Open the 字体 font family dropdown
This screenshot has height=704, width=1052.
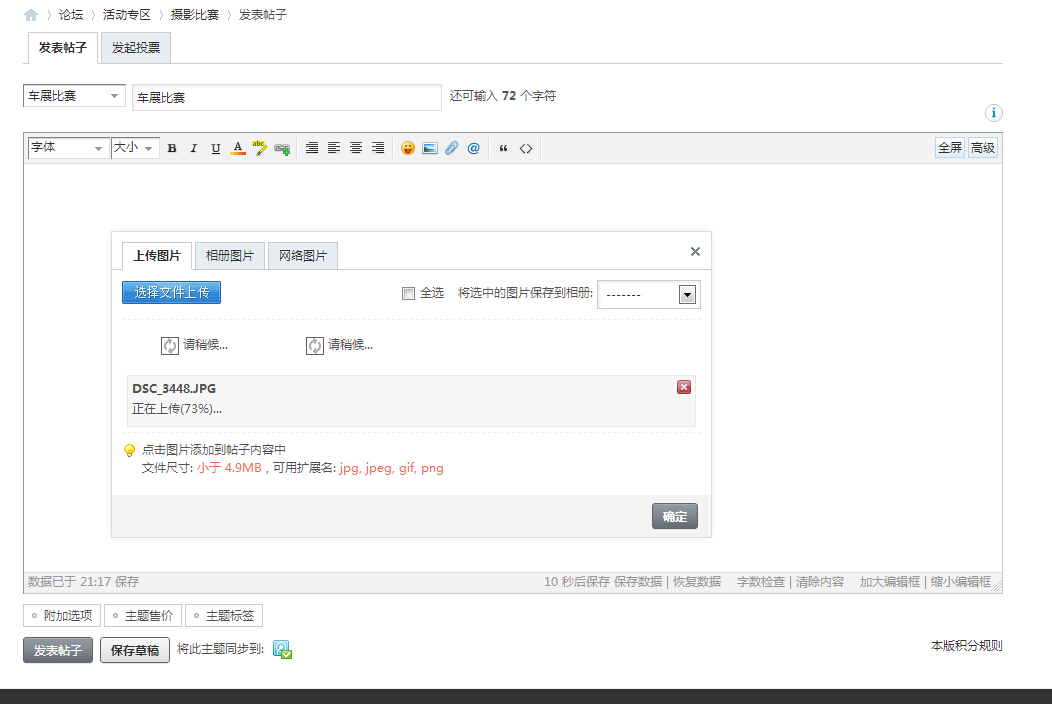(x=67, y=148)
